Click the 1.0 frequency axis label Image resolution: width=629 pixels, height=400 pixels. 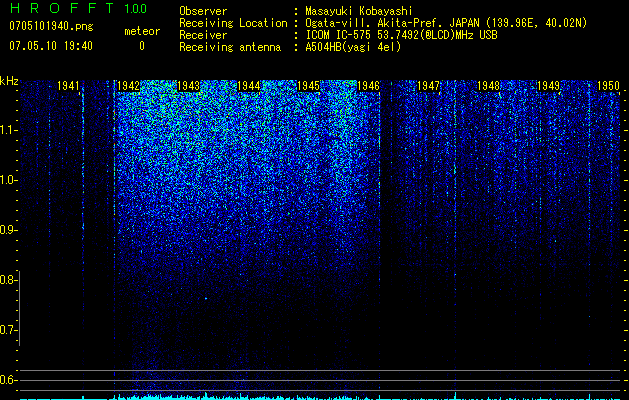coord(8,180)
